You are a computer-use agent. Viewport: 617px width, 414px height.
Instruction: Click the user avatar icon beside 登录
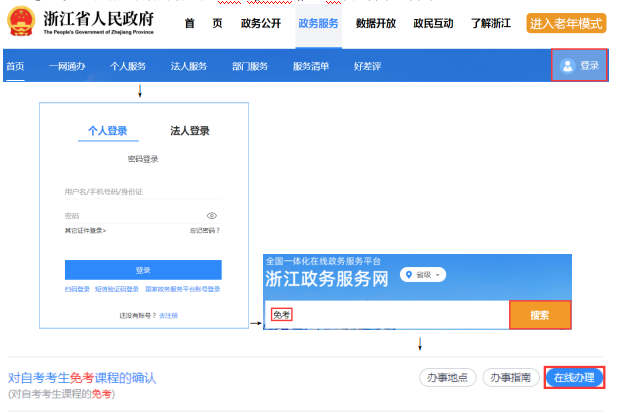(568, 66)
